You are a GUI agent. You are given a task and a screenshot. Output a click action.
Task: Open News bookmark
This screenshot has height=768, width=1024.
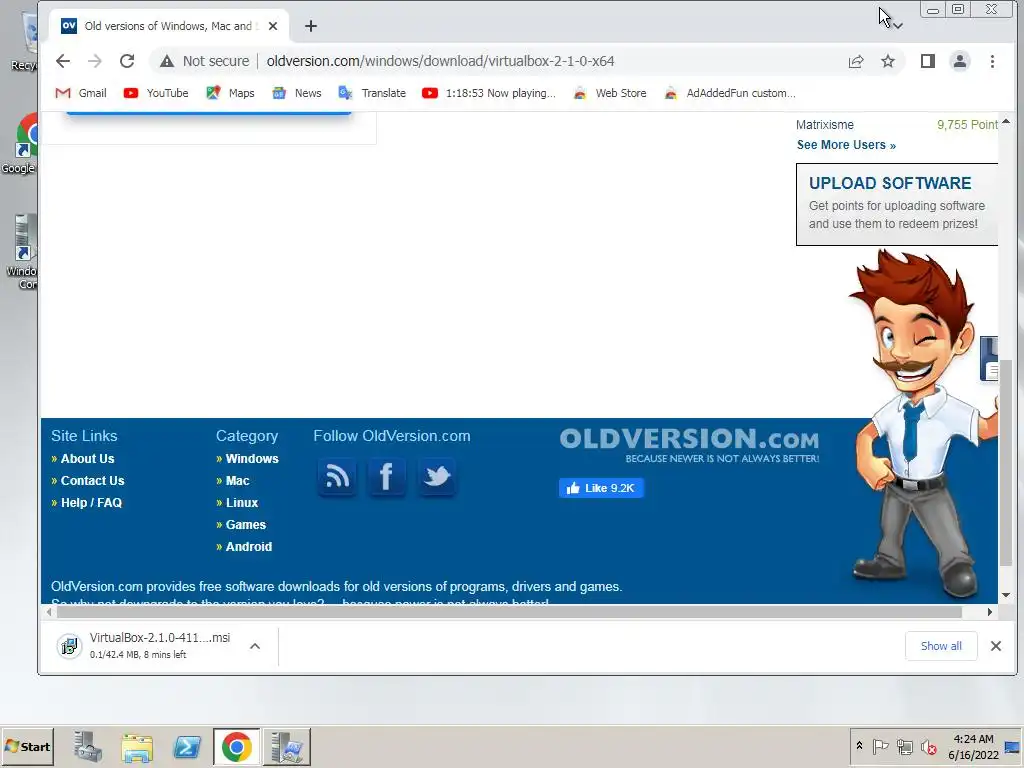[296, 93]
